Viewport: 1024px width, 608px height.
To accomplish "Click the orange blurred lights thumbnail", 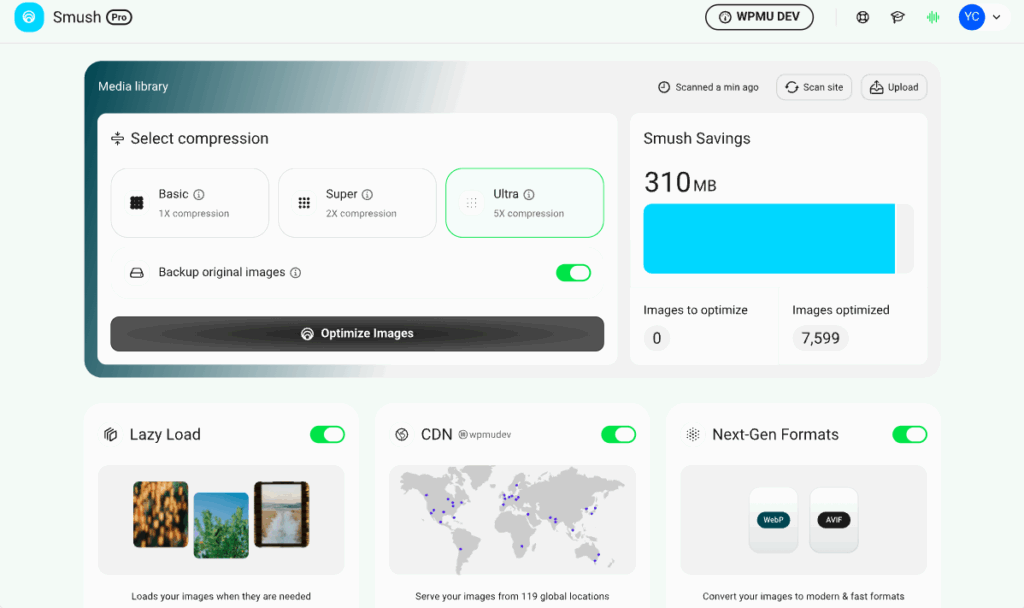I will pos(161,515).
